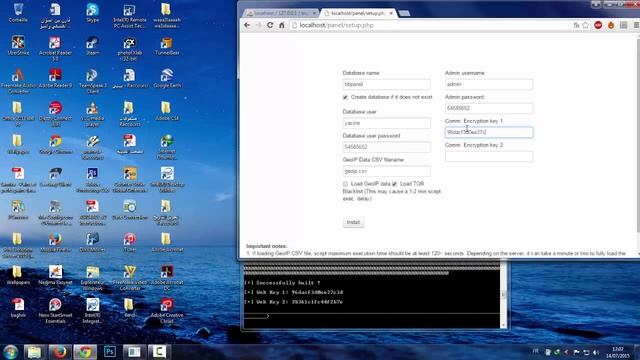This screenshot has height=360, width=640.
Task: Select the Nedjma Easynet desktop icon
Action: (55, 275)
